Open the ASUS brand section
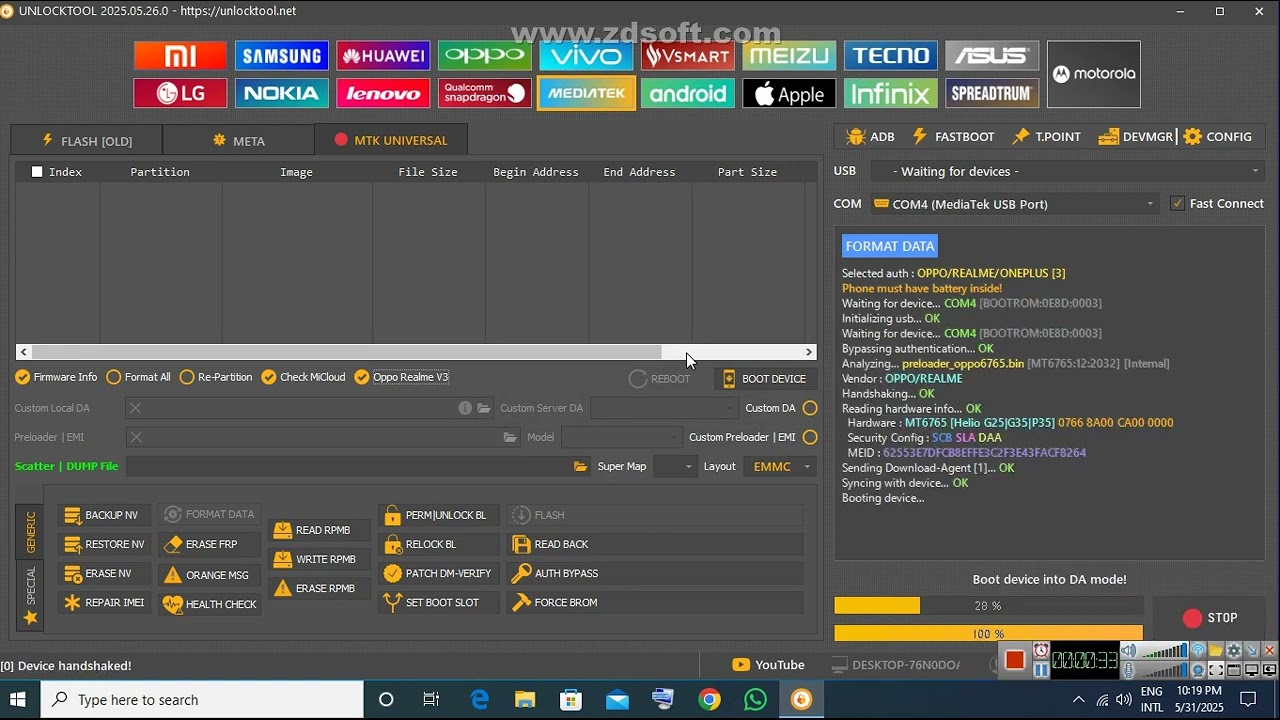This screenshot has height=720, width=1280. (x=992, y=56)
